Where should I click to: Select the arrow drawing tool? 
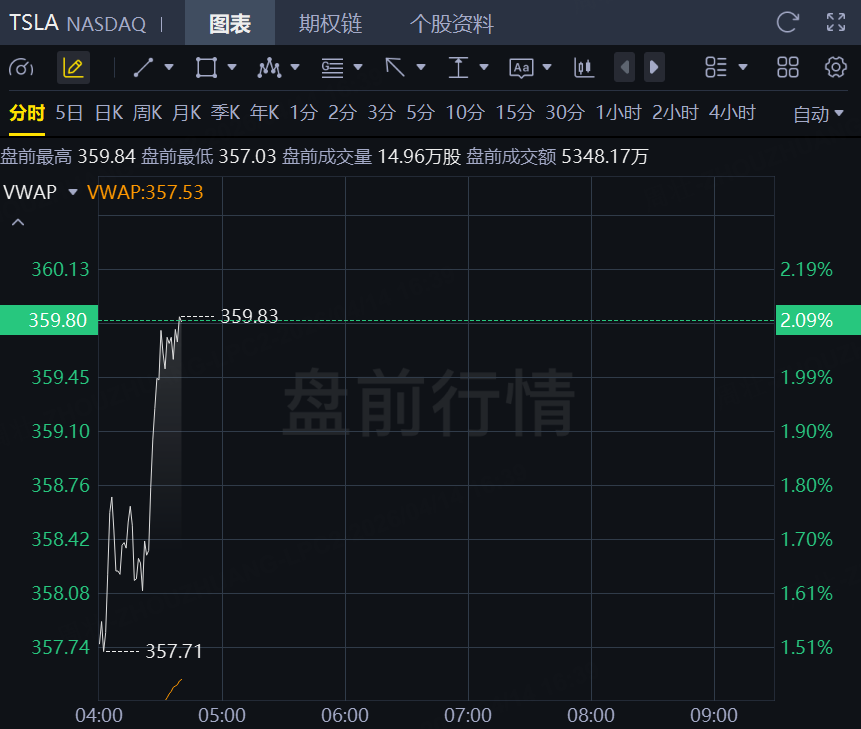click(395, 68)
